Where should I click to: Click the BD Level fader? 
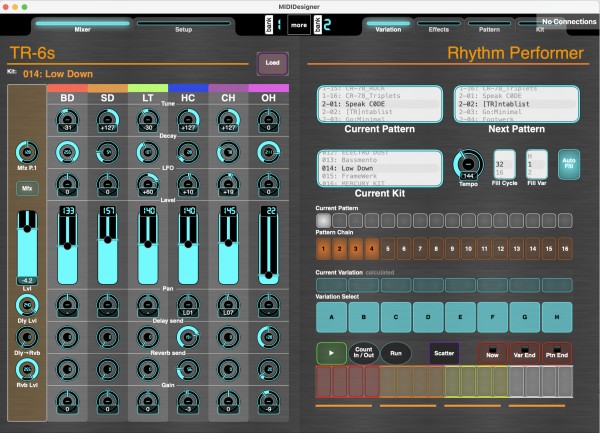point(67,245)
